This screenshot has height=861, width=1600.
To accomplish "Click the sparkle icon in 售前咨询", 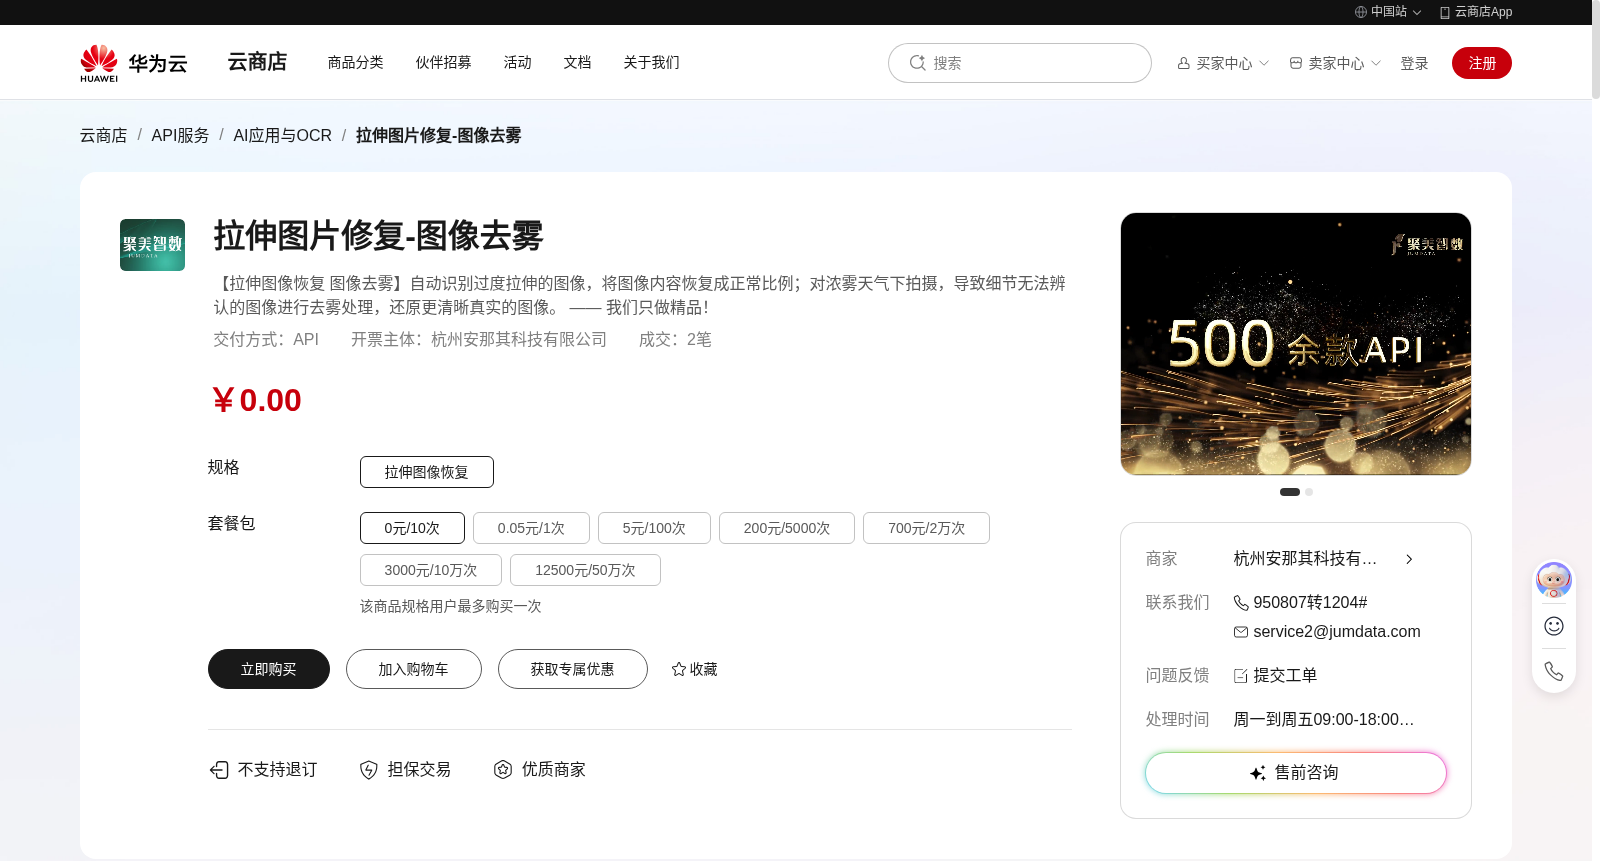I will coord(1258,773).
